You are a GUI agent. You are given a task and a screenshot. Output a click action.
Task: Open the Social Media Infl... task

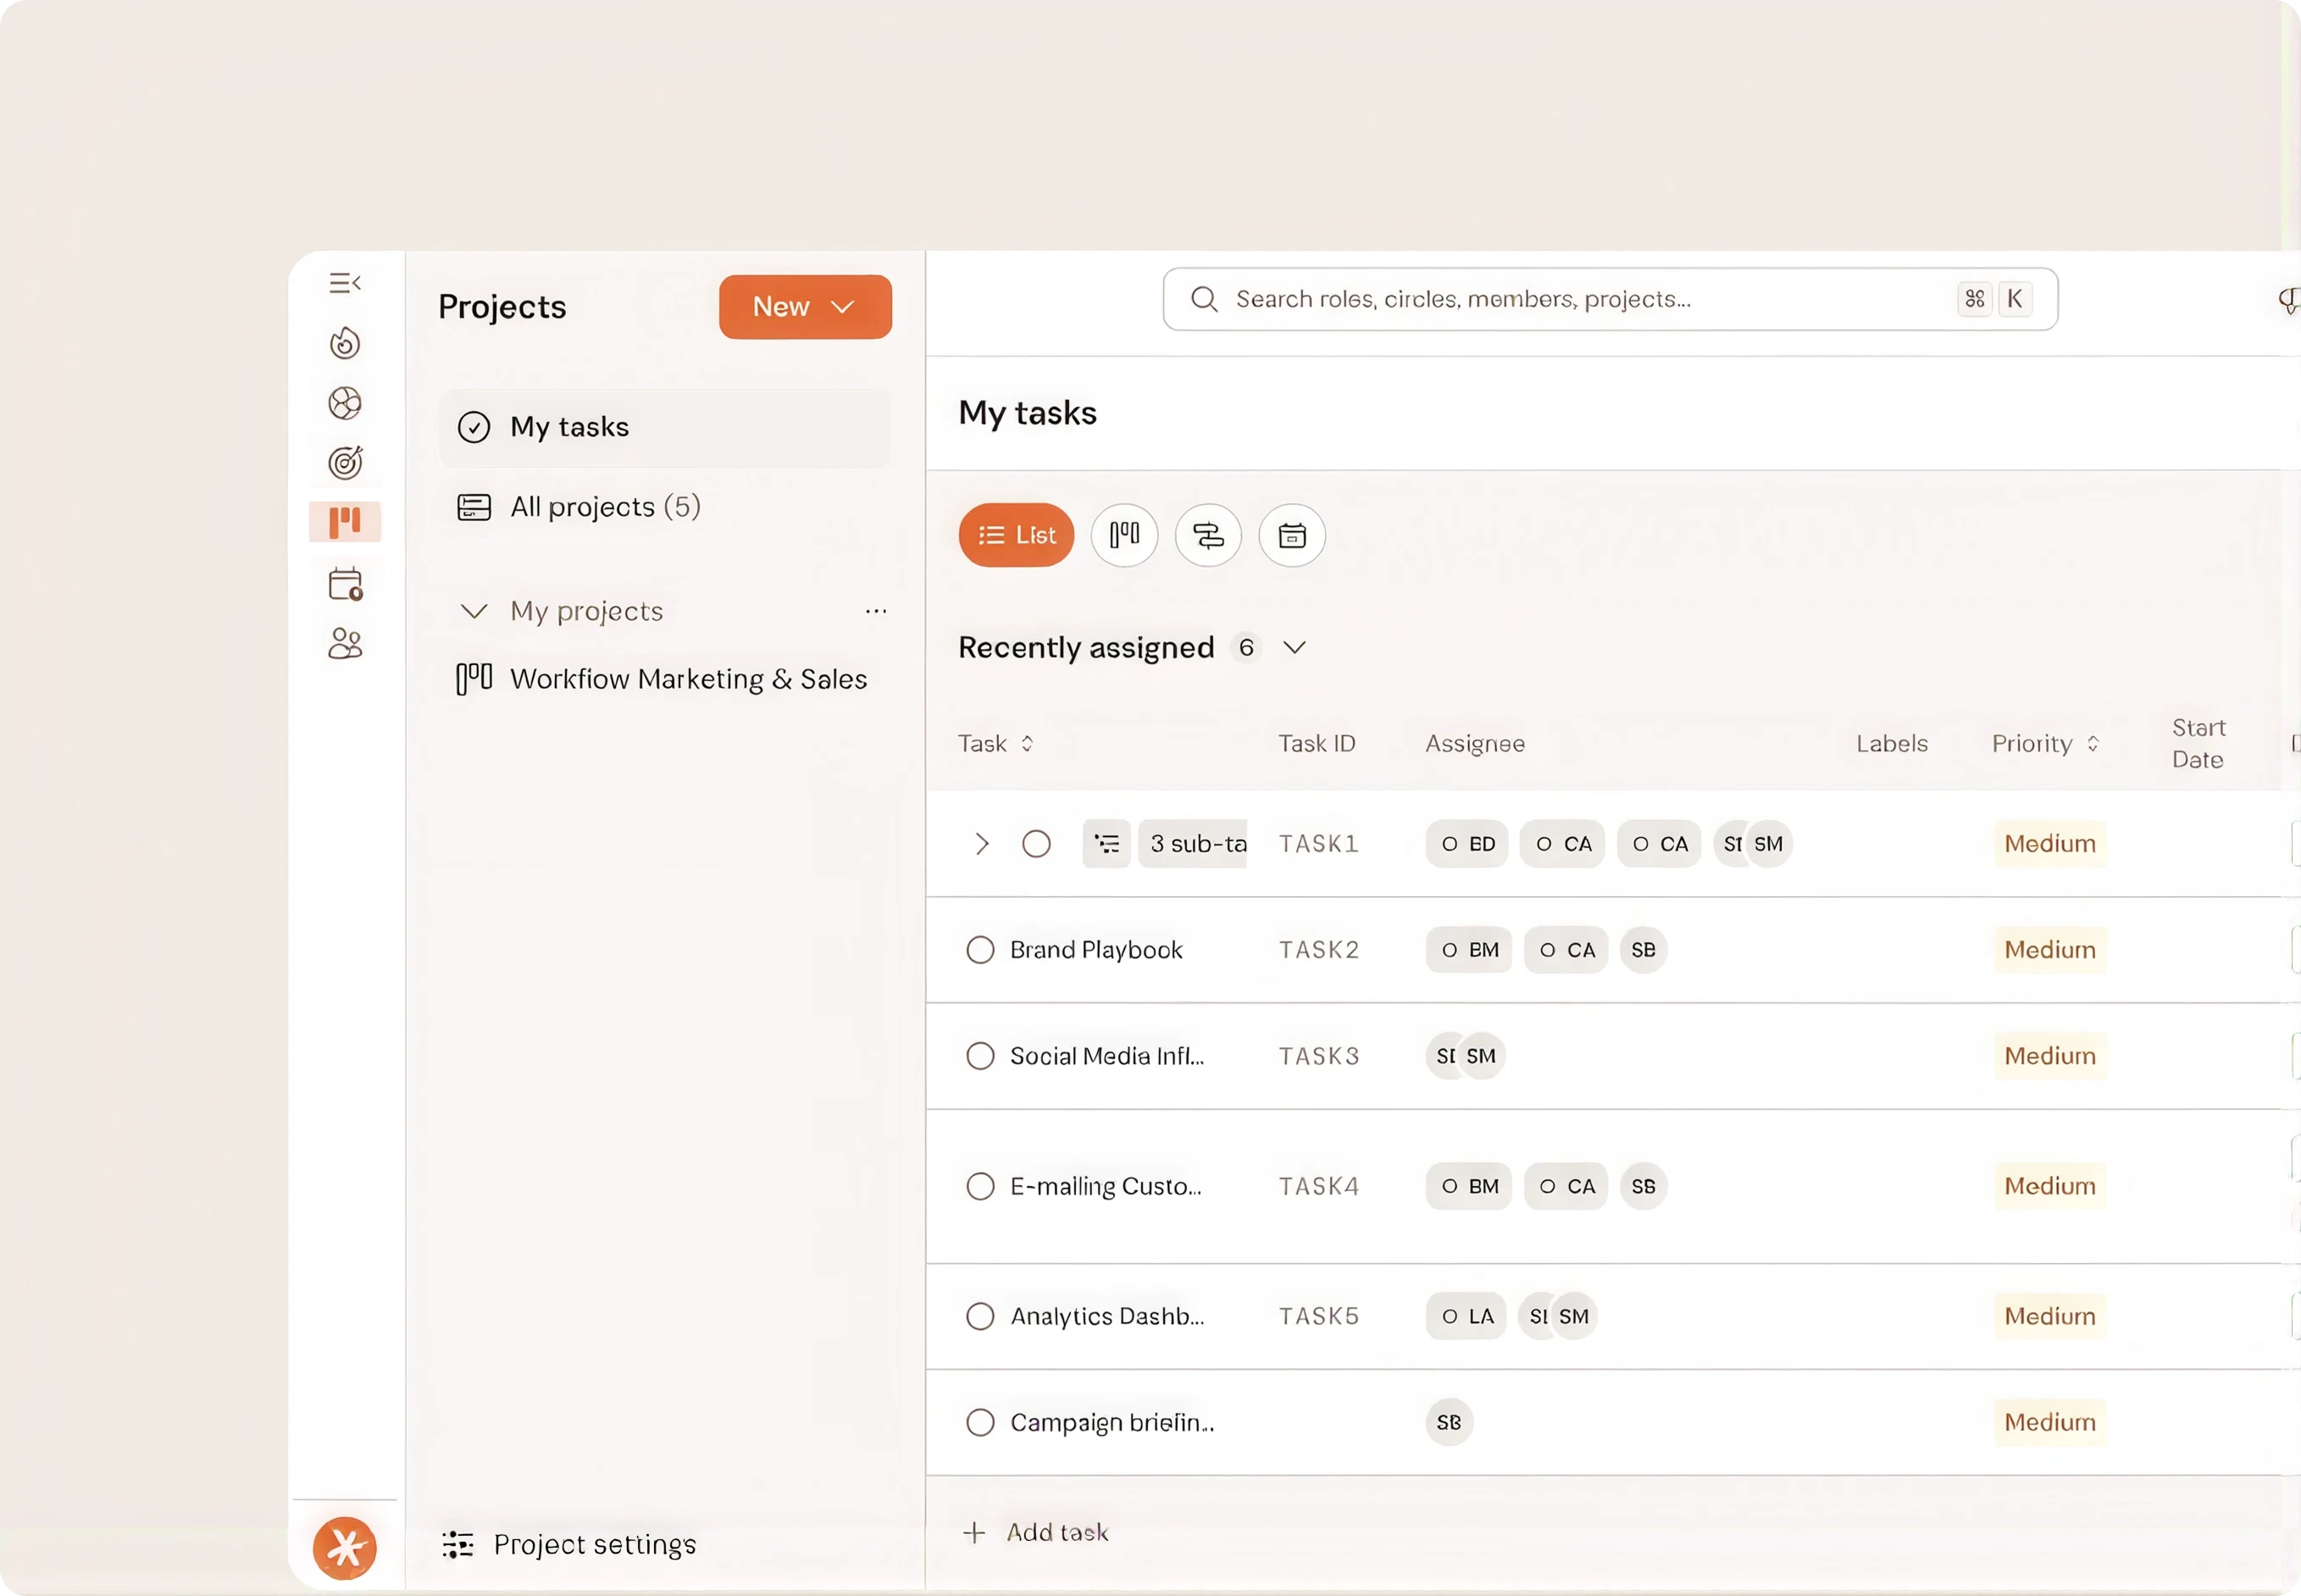[1107, 1056]
